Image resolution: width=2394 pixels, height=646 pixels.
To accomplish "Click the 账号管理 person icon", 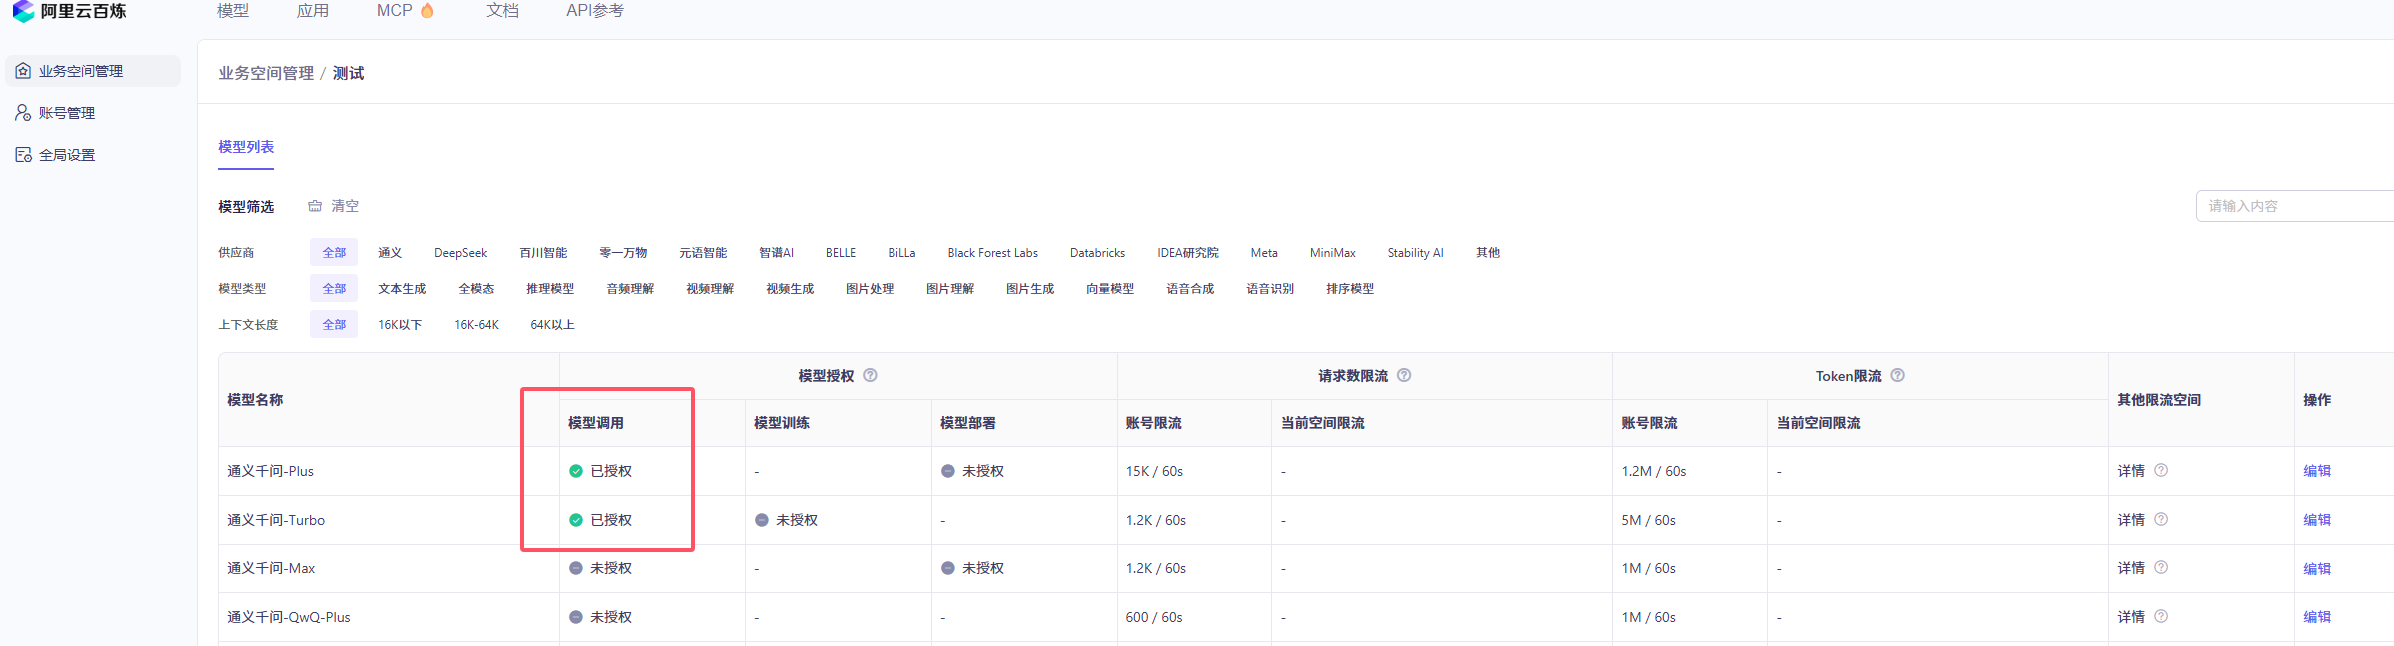I will [23, 113].
